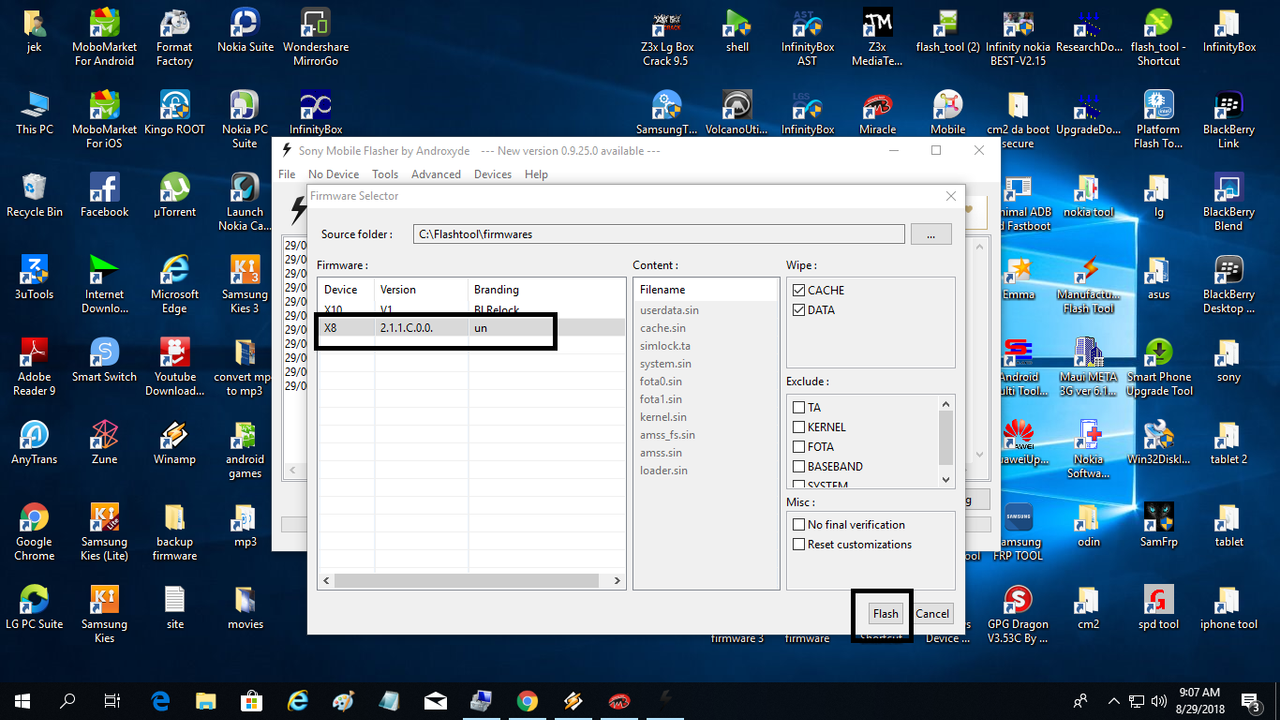The height and width of the screenshot is (720, 1280).
Task: Select the Recycle Bin icon
Action: [34, 195]
